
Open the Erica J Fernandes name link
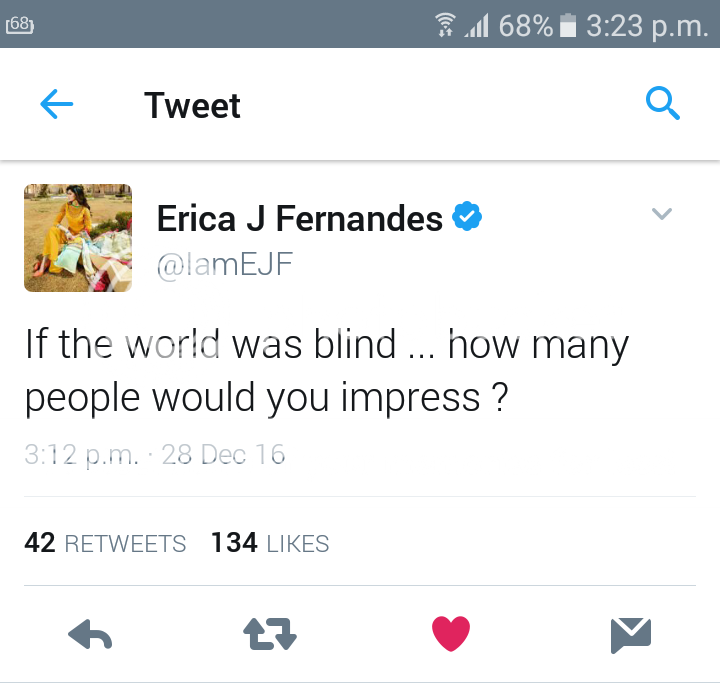(299, 218)
